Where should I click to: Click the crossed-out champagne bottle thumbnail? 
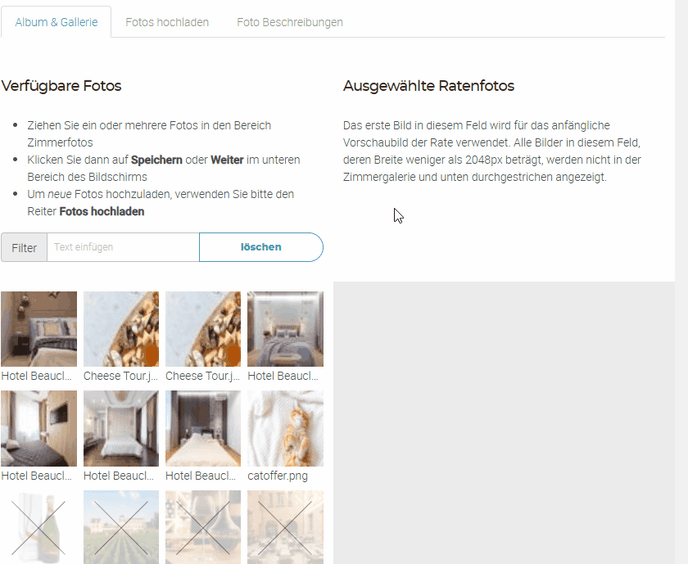39,527
